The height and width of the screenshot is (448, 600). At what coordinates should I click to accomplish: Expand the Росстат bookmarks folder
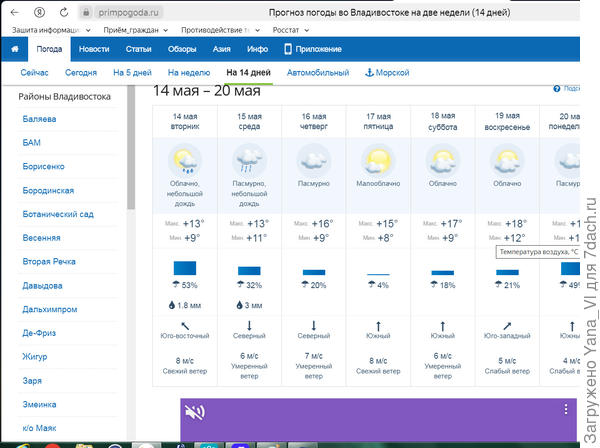[292, 30]
